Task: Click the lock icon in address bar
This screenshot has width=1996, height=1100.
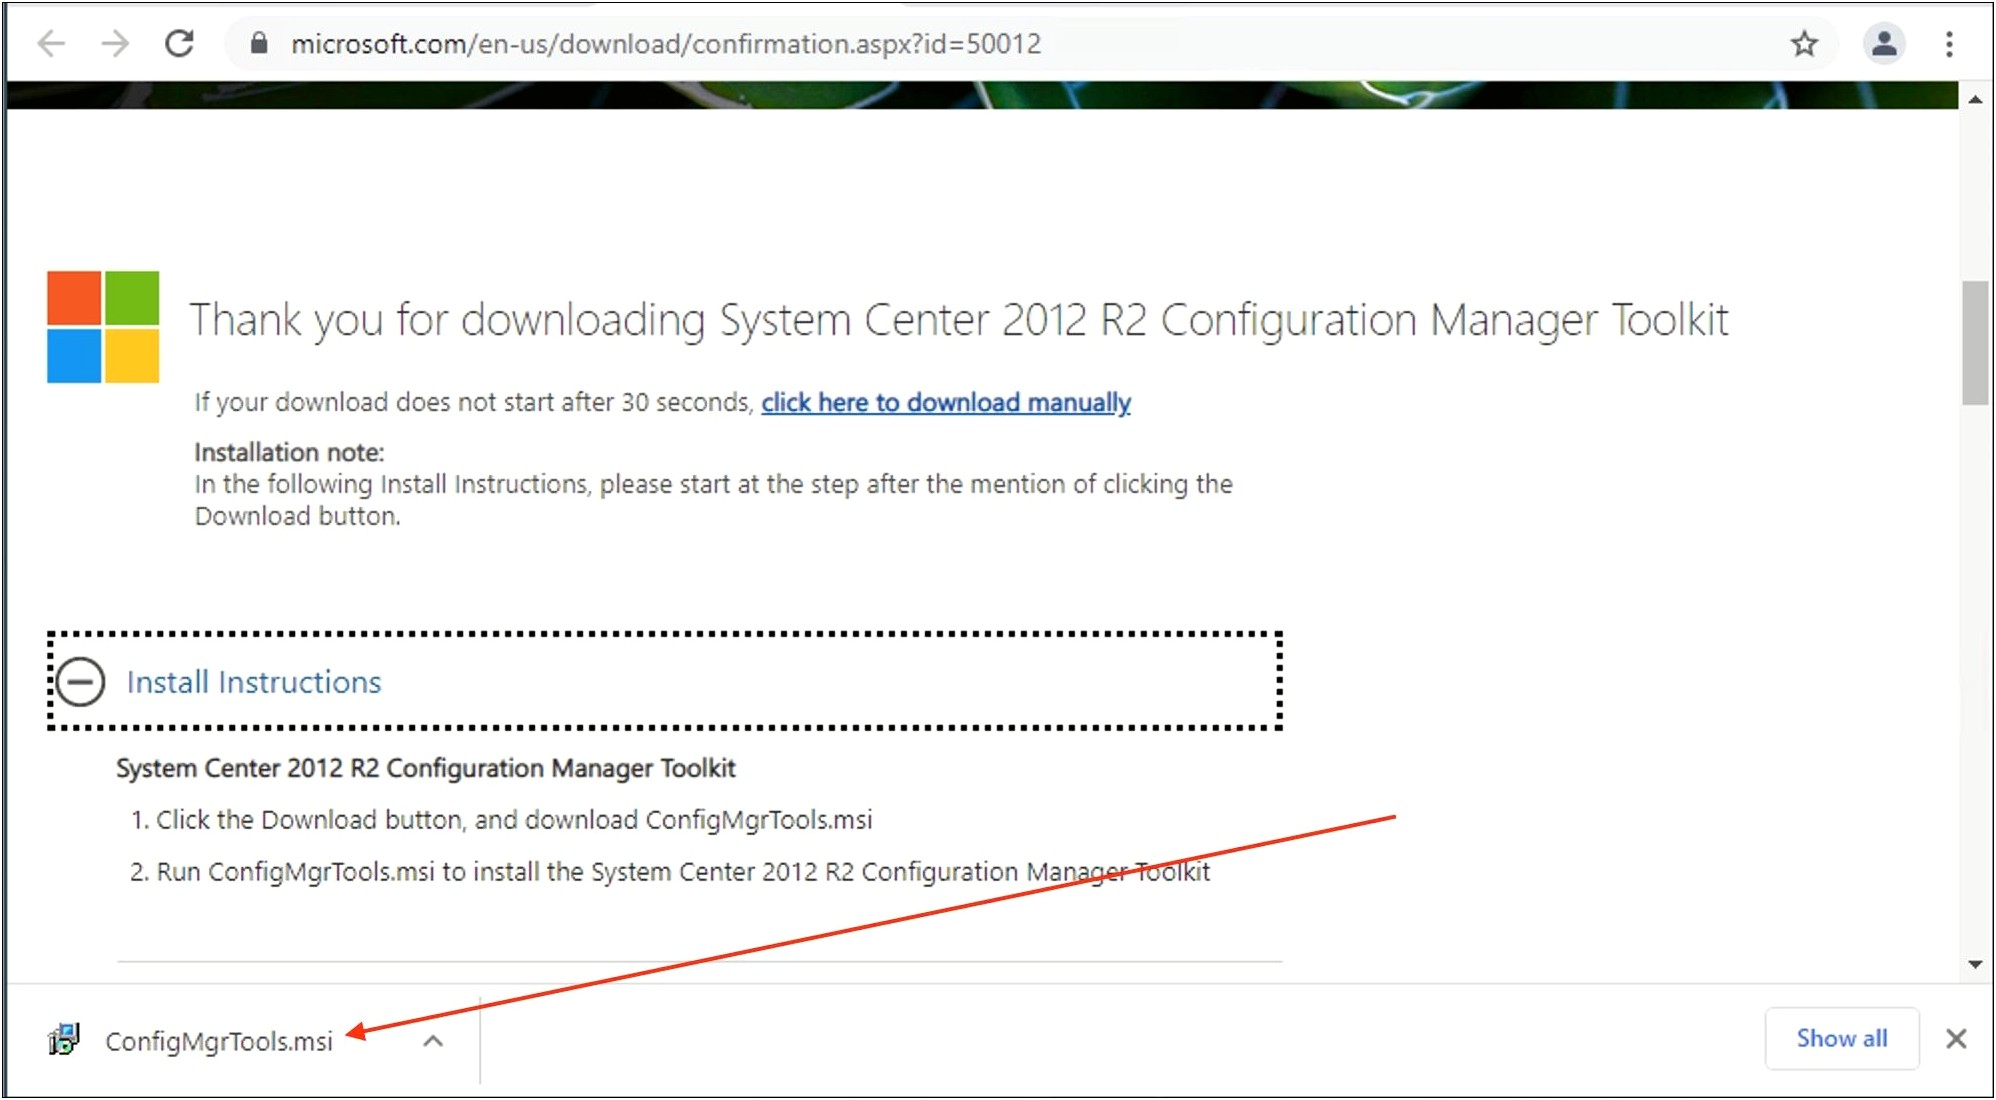Action: [259, 43]
